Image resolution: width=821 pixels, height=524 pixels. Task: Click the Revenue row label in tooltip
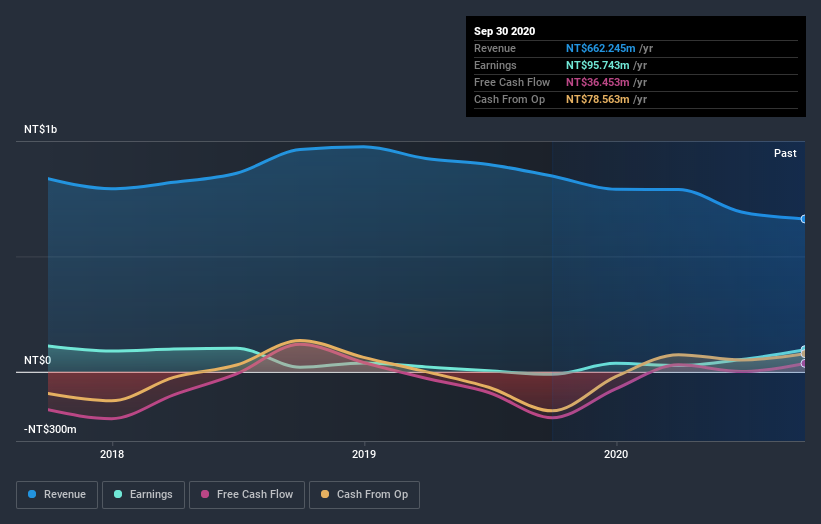495,48
